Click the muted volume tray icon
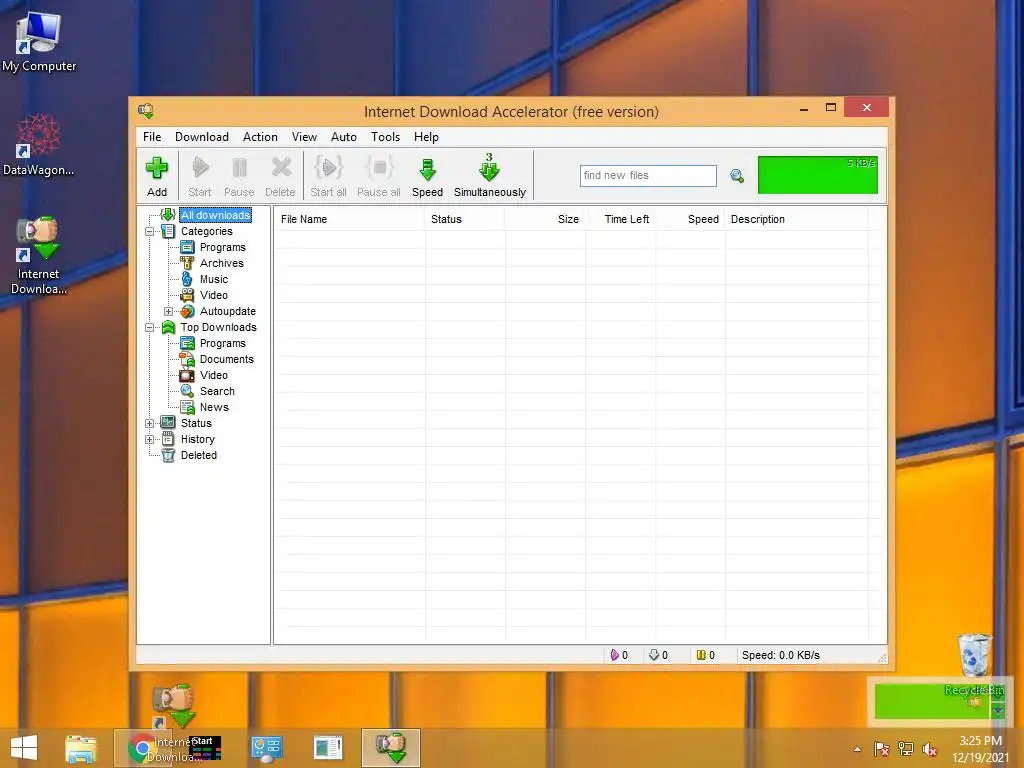 (930, 749)
